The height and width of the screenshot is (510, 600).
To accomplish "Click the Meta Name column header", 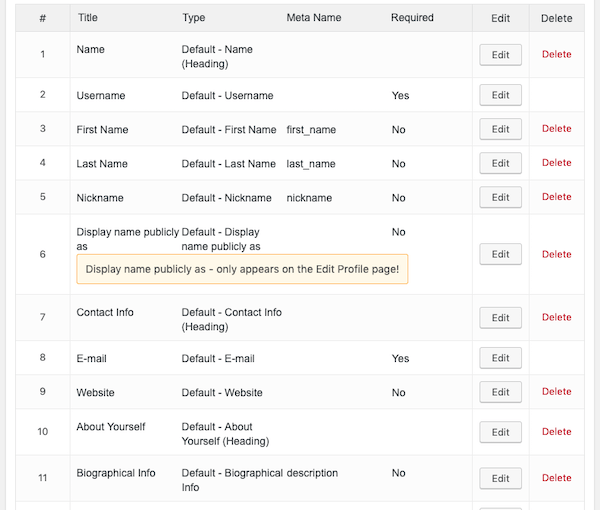I will tap(314, 18).
